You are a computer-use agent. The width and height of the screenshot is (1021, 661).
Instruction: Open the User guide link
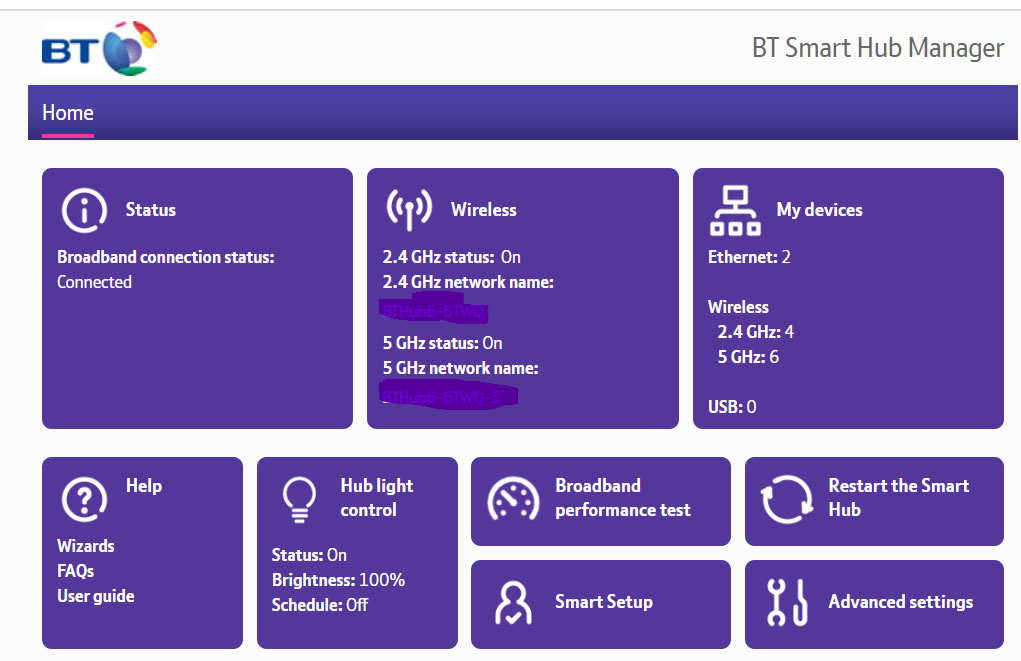point(96,597)
